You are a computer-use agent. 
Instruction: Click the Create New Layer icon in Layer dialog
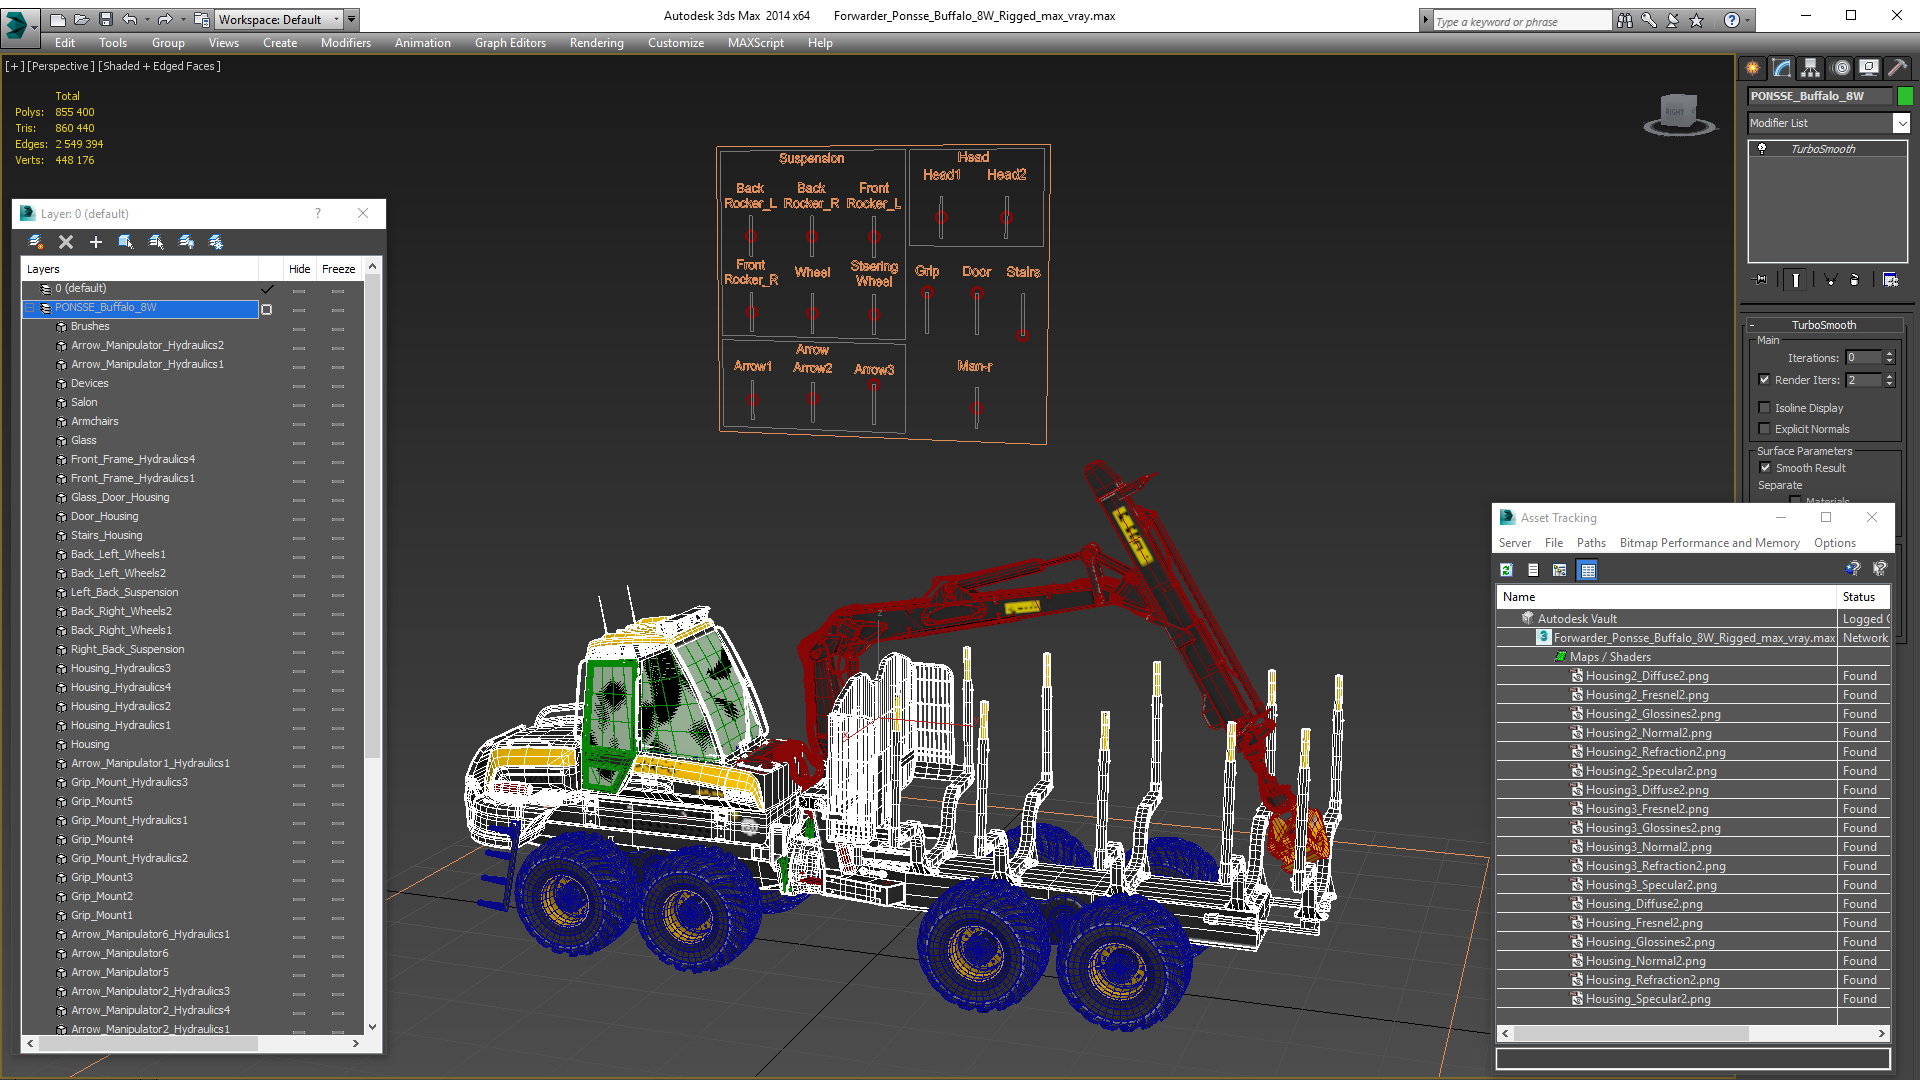[x=36, y=242]
